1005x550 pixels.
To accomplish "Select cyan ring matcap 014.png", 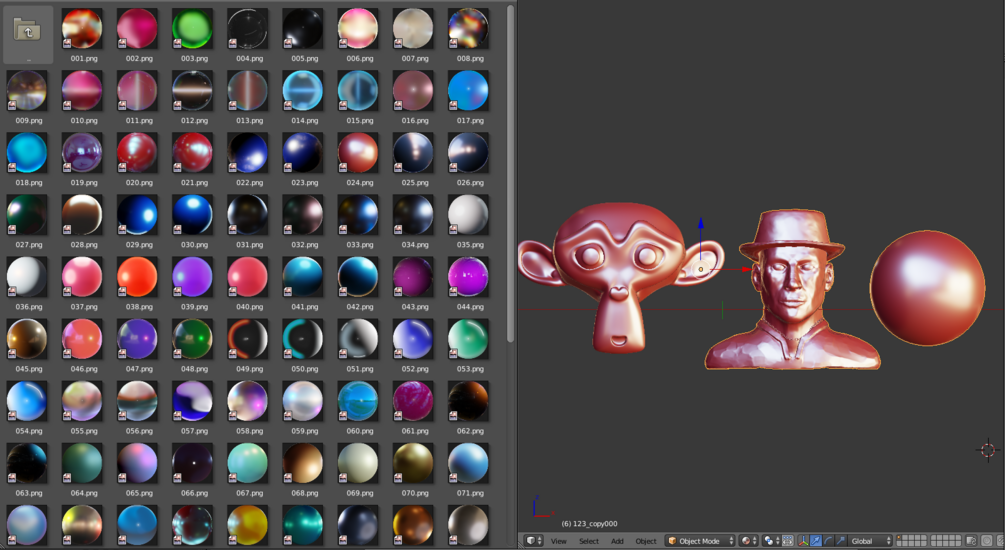I will (303, 90).
